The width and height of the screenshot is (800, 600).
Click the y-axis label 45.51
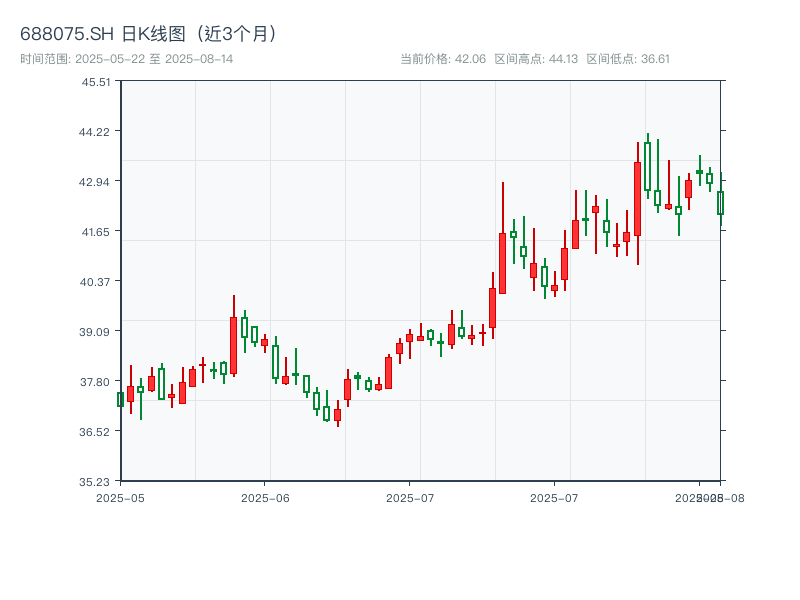[96, 82]
